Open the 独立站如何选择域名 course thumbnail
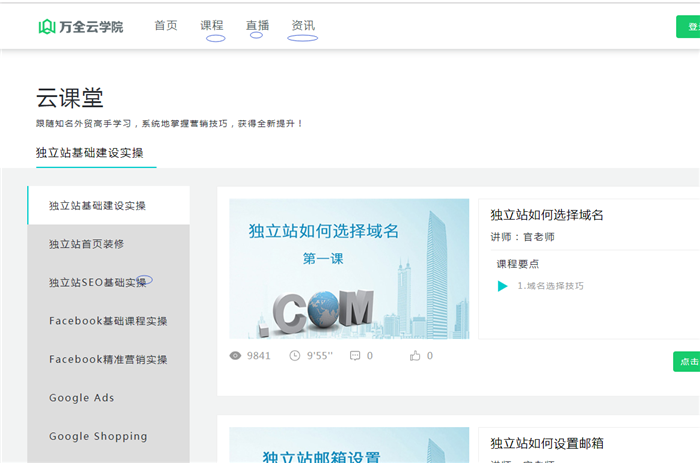 point(349,269)
